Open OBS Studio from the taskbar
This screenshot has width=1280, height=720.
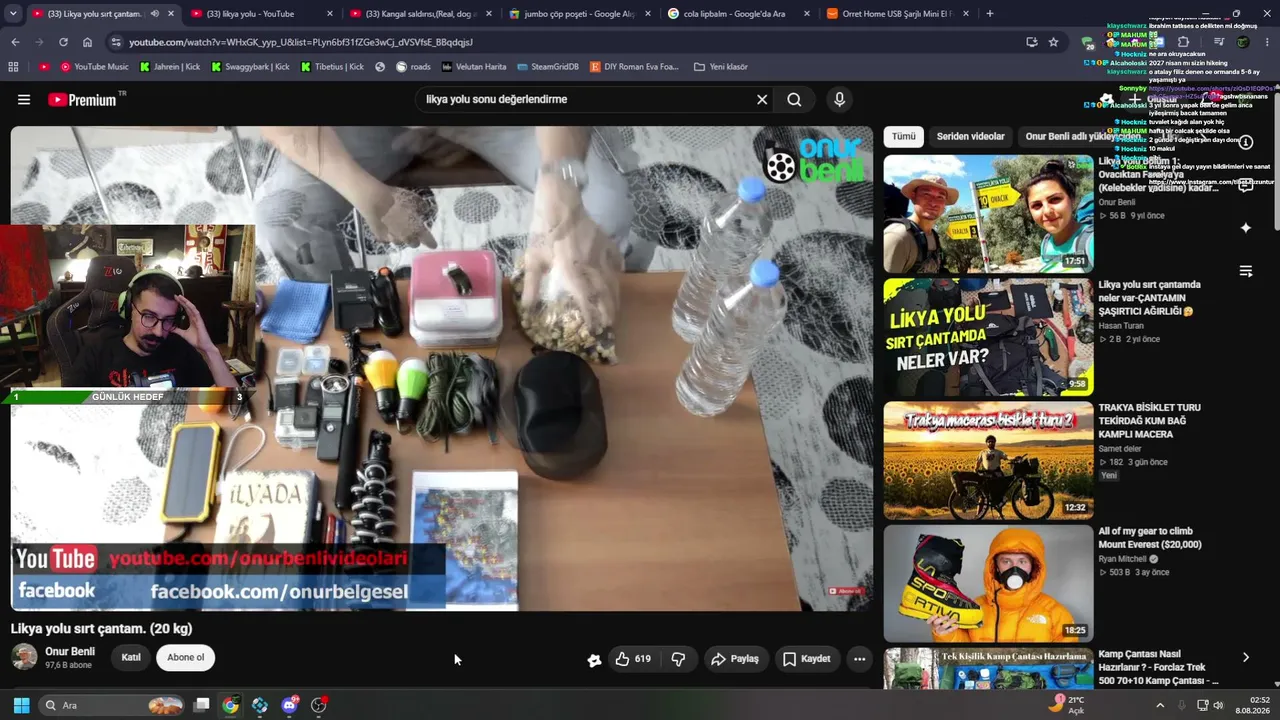(x=319, y=705)
